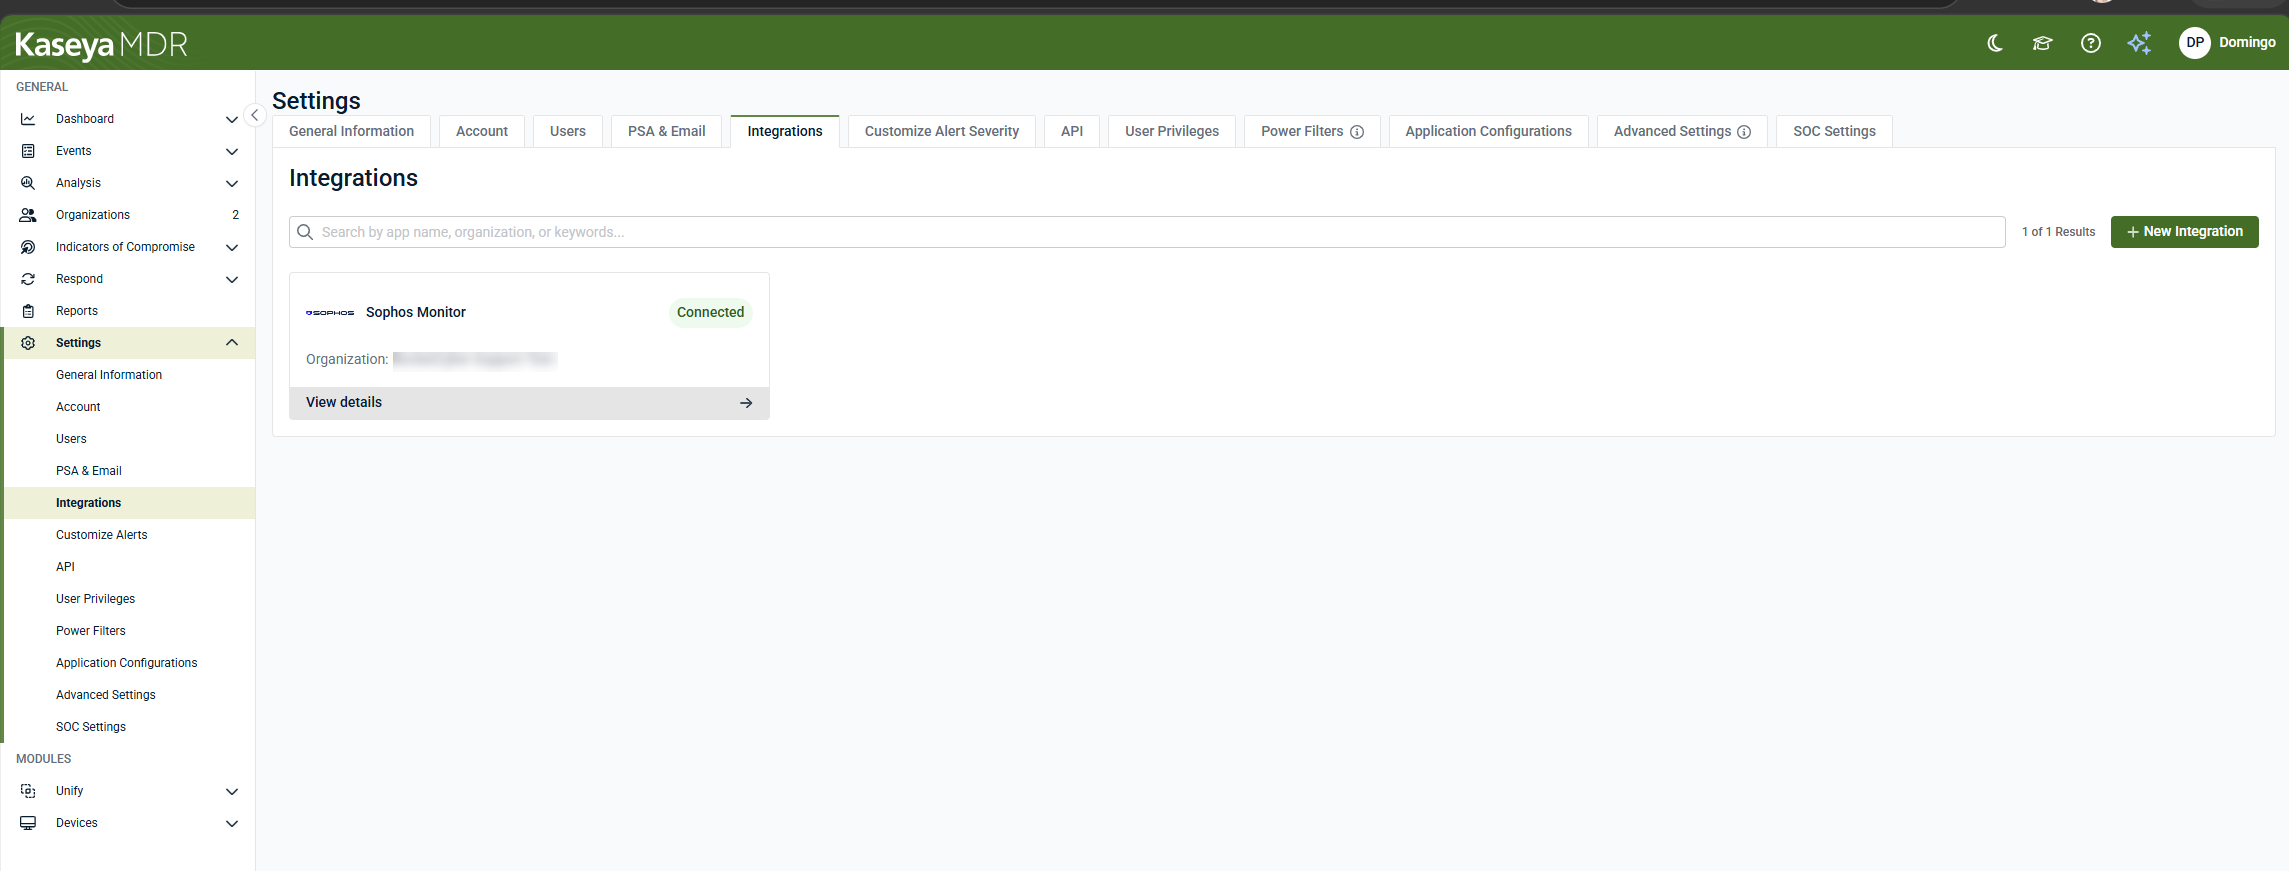Click the Reports clipboard icon
This screenshot has width=2289, height=871.
(28, 311)
